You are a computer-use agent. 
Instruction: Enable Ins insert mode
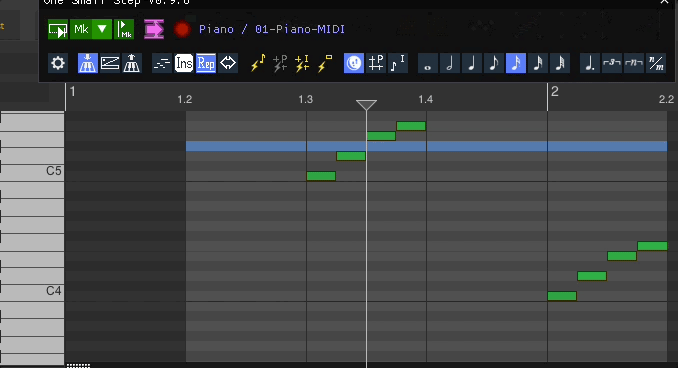184,63
